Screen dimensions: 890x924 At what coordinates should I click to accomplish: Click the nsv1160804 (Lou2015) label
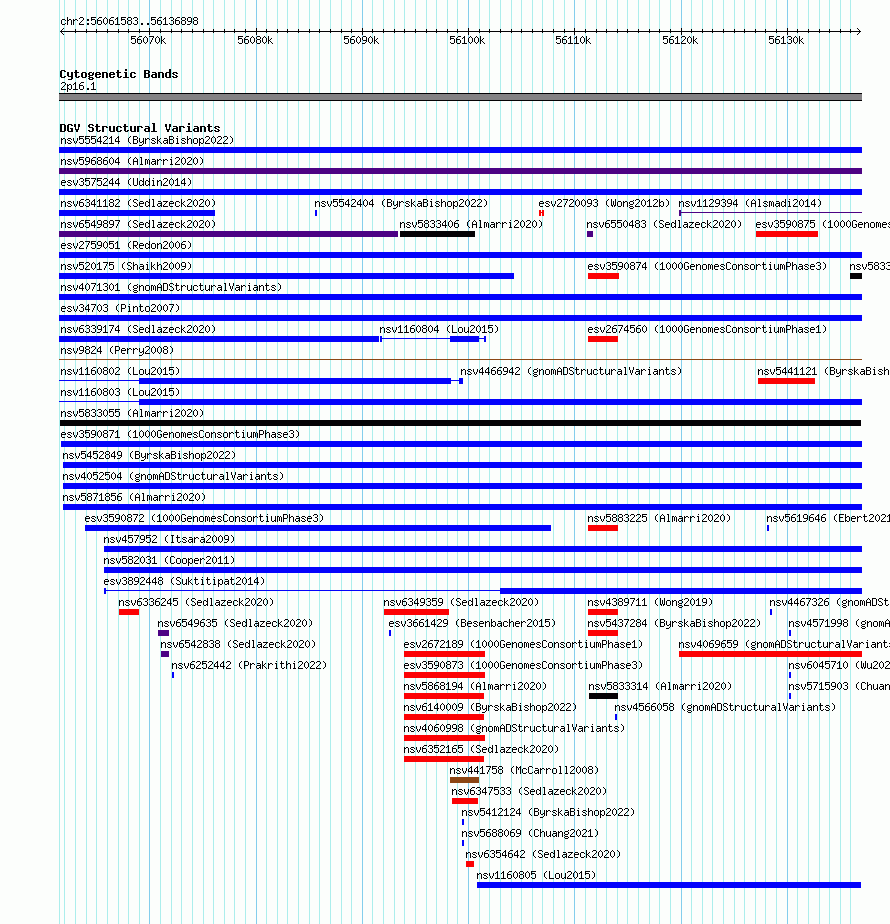pyautogui.click(x=439, y=329)
